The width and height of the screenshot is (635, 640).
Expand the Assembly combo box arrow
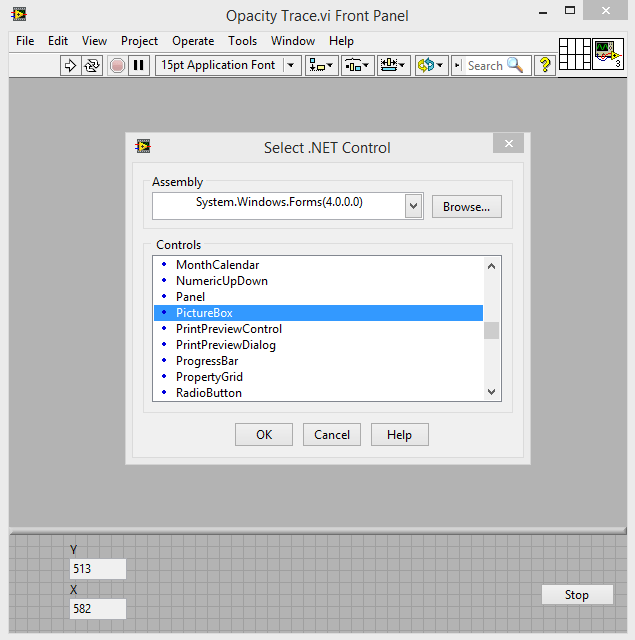413,206
